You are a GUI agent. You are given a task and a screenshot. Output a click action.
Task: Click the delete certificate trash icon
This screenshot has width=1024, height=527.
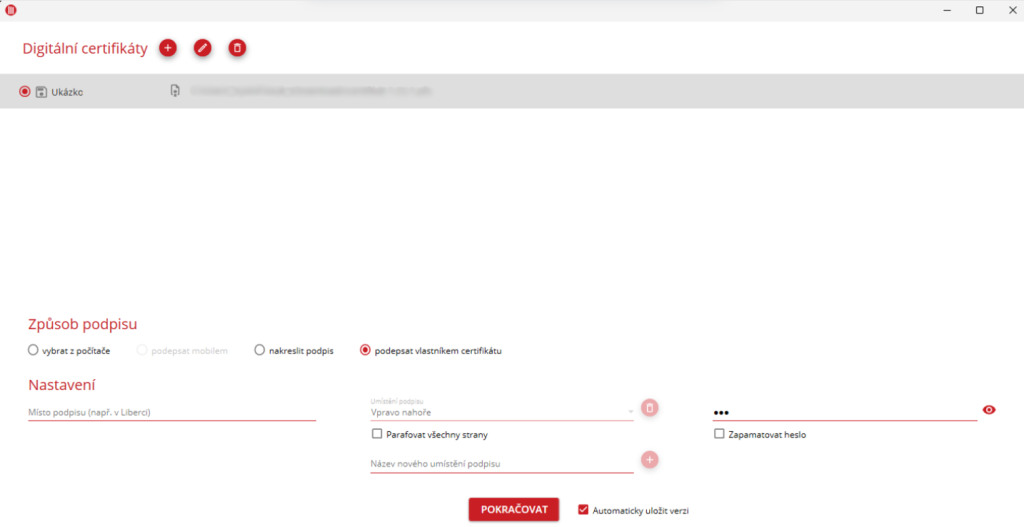click(237, 48)
